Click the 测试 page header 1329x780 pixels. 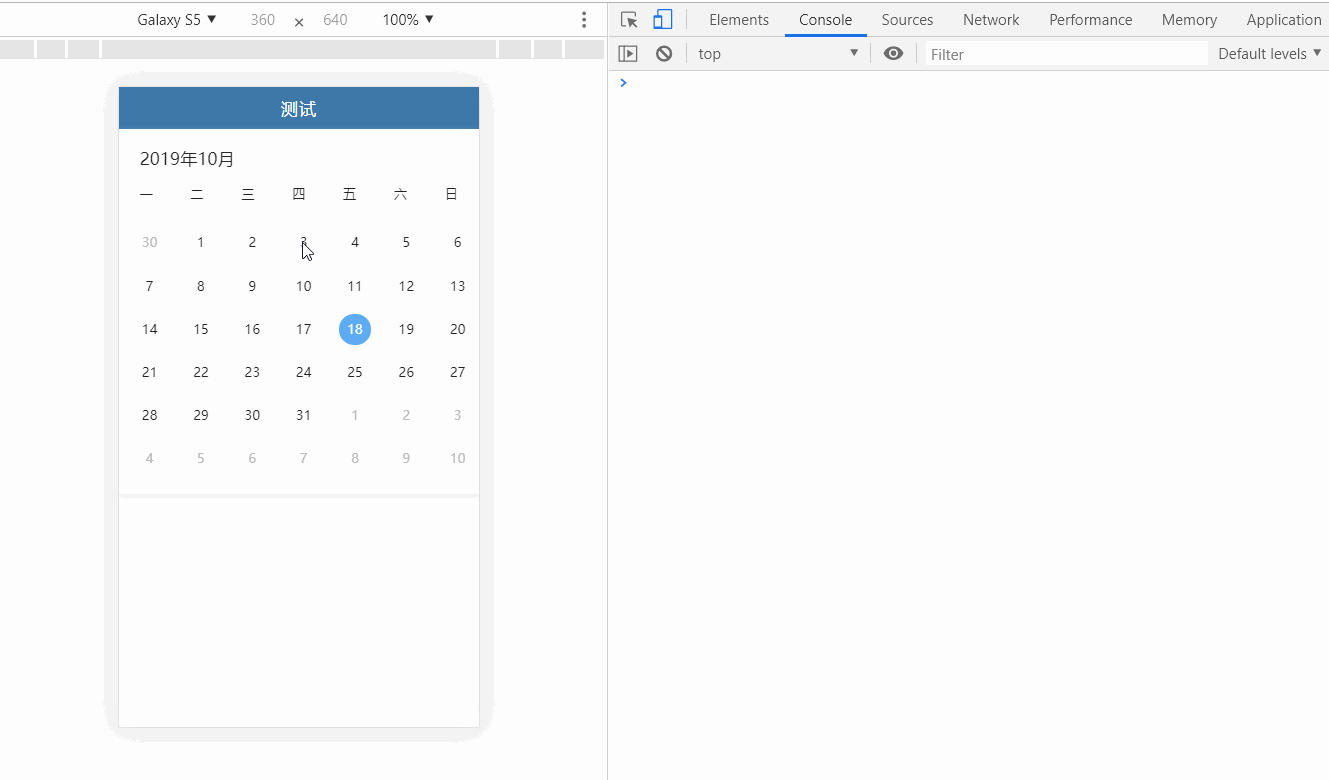299,109
